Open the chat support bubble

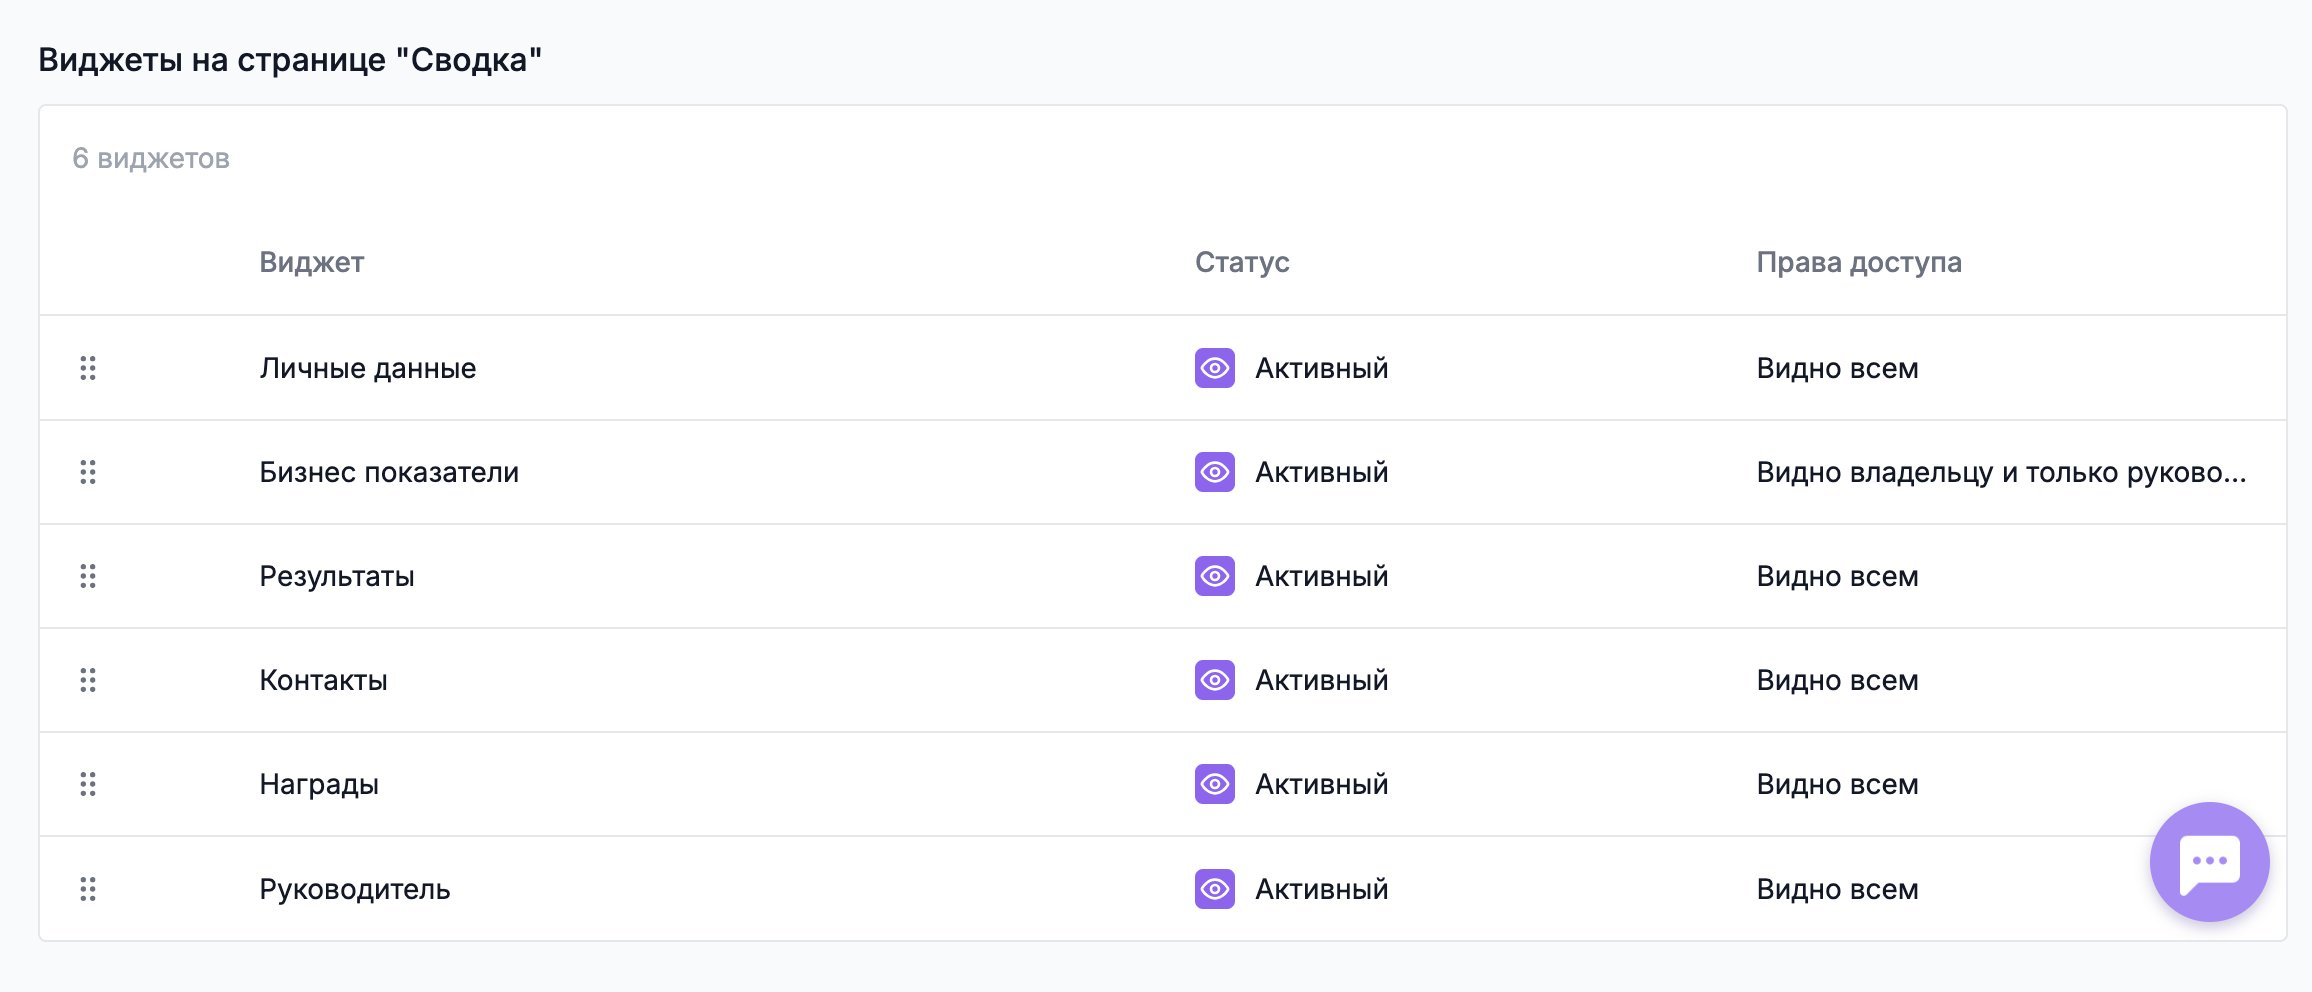point(2209,862)
